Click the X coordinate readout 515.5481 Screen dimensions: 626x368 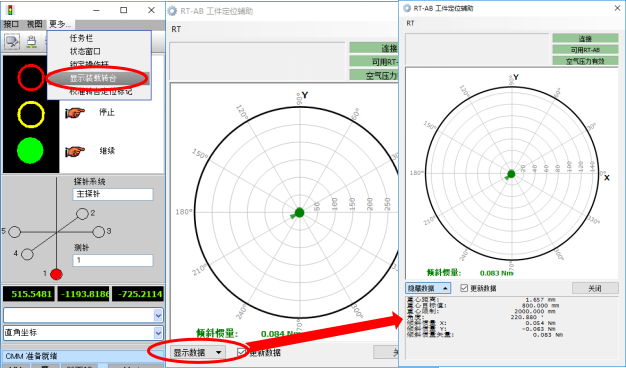pyautogui.click(x=29, y=294)
